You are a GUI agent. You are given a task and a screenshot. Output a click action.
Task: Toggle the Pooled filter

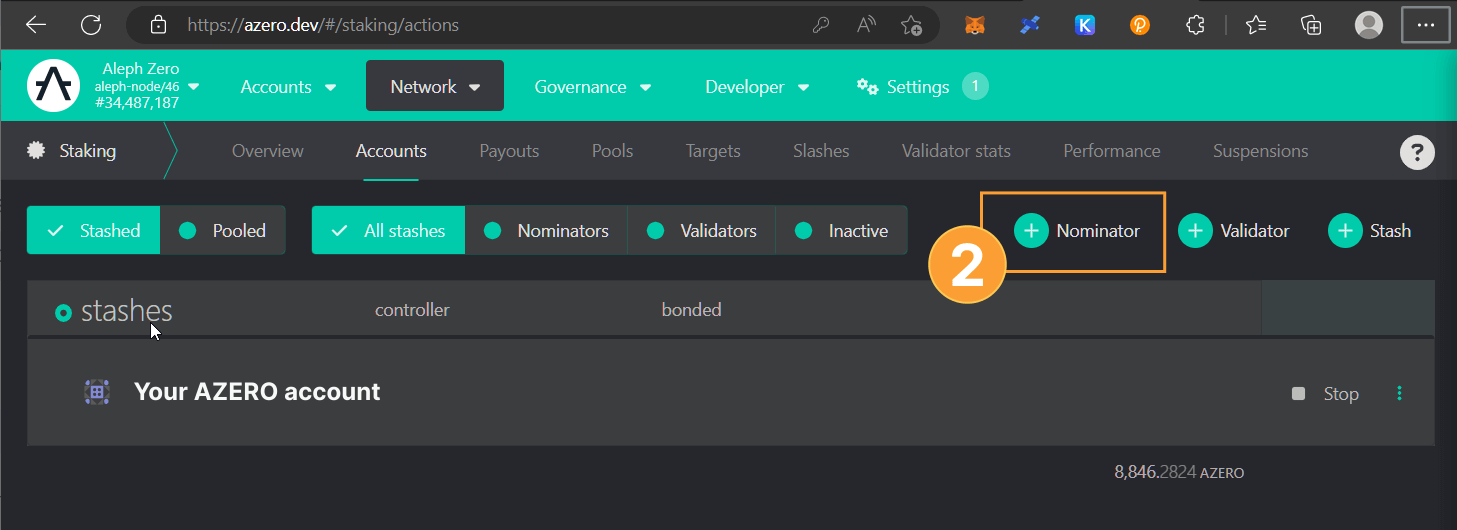point(223,230)
